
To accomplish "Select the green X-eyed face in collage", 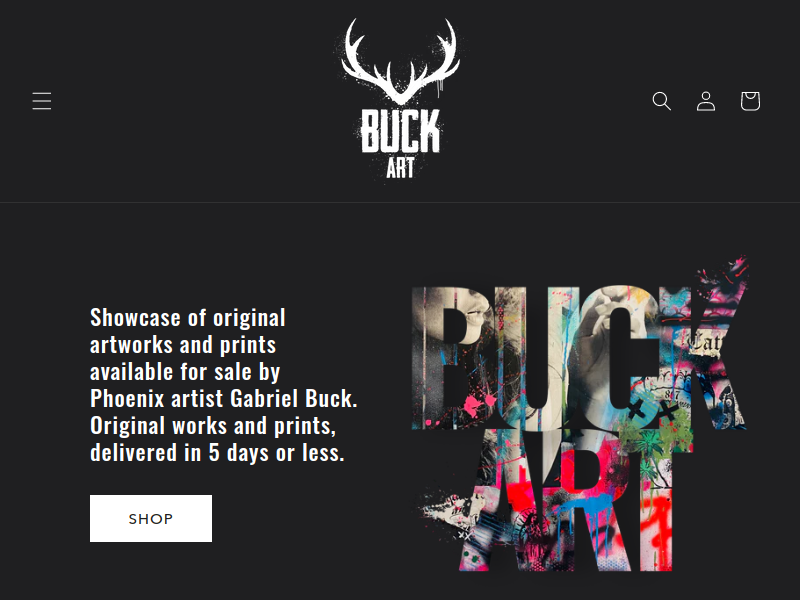I will [653, 411].
